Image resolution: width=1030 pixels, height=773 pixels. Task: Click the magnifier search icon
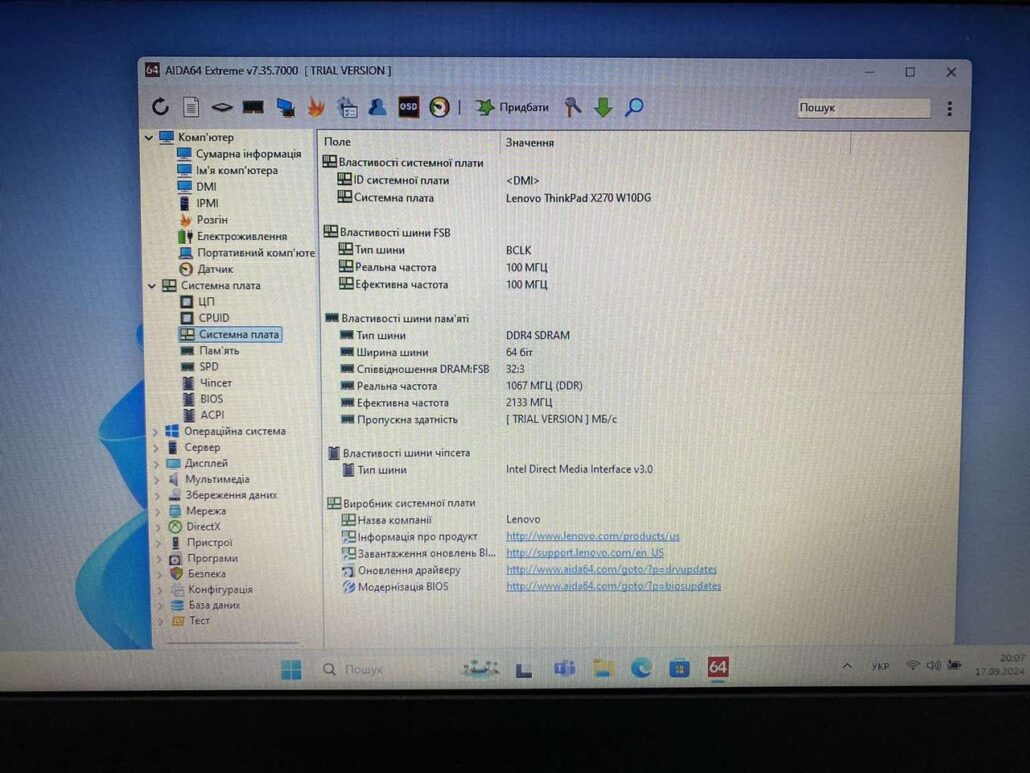[634, 107]
